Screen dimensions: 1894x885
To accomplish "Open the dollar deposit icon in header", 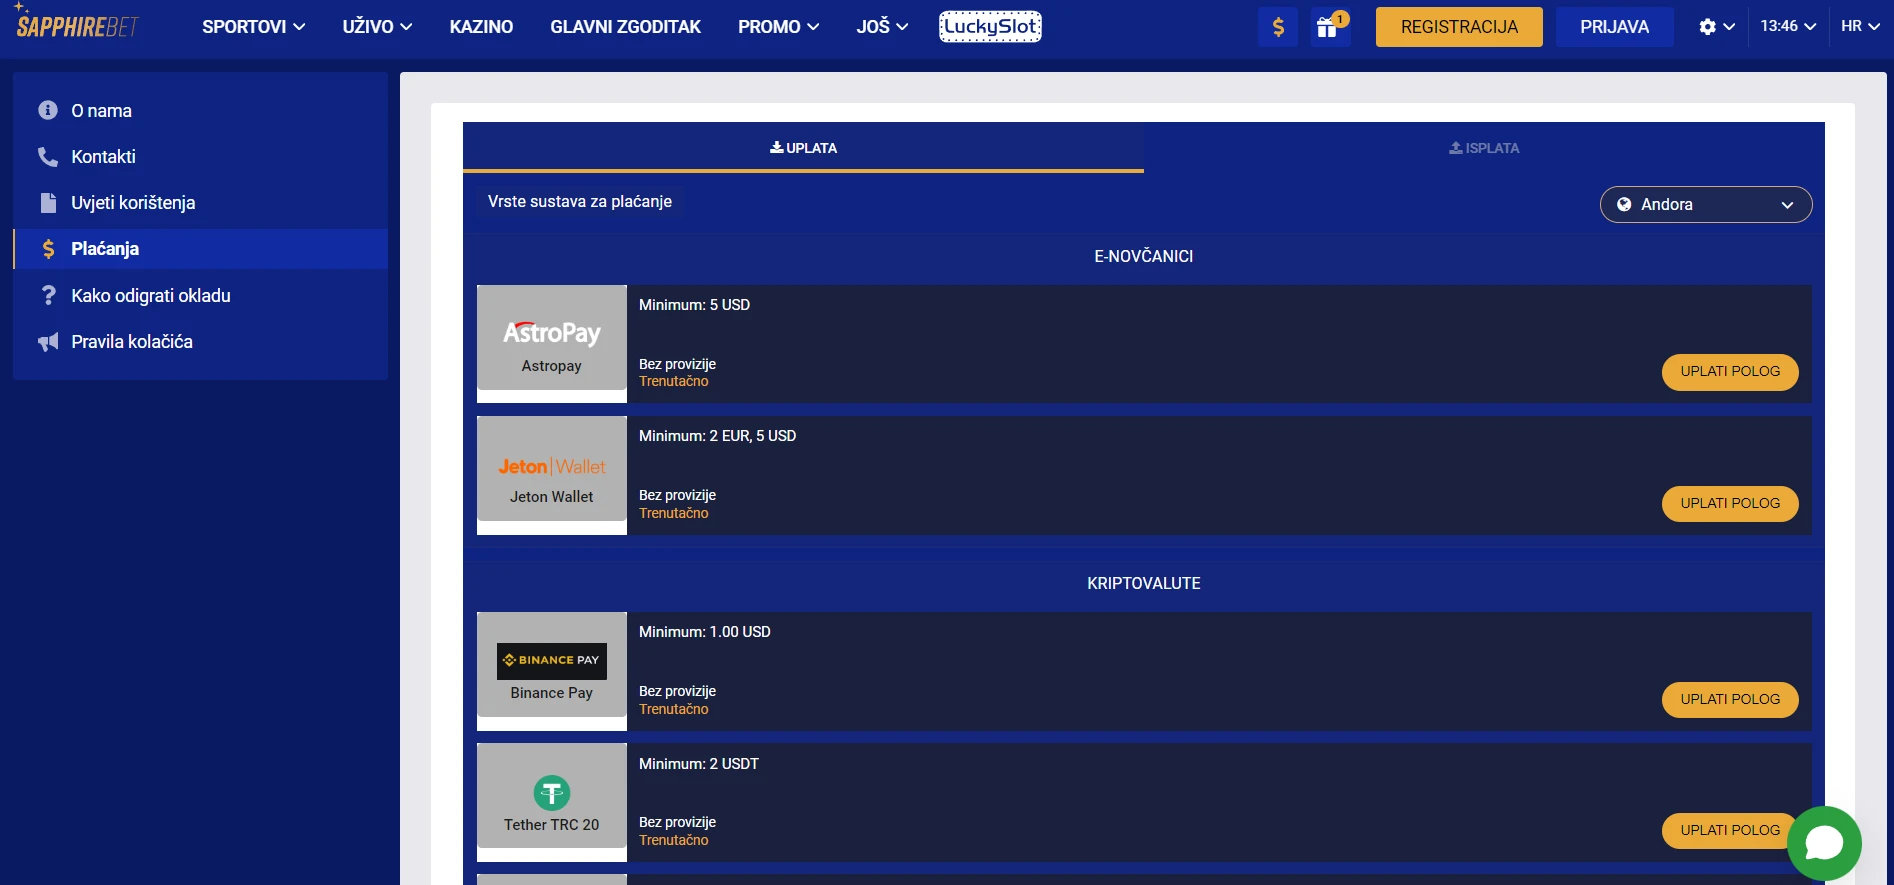I will pos(1278,27).
